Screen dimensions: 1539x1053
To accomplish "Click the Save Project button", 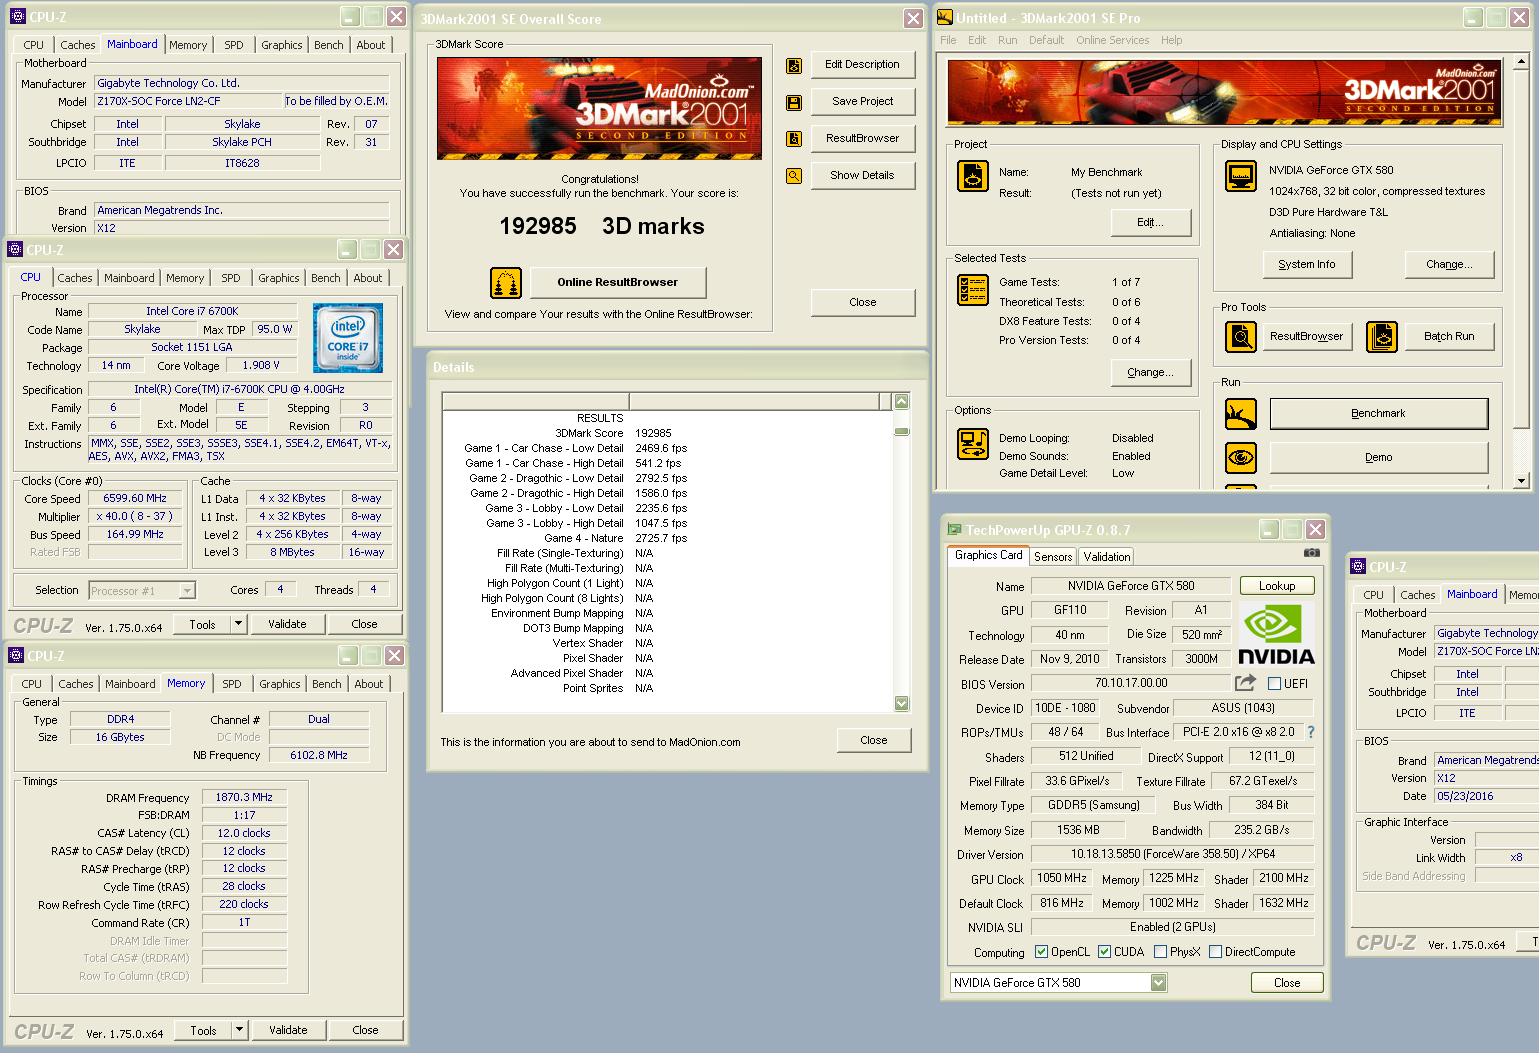I will click(x=862, y=101).
